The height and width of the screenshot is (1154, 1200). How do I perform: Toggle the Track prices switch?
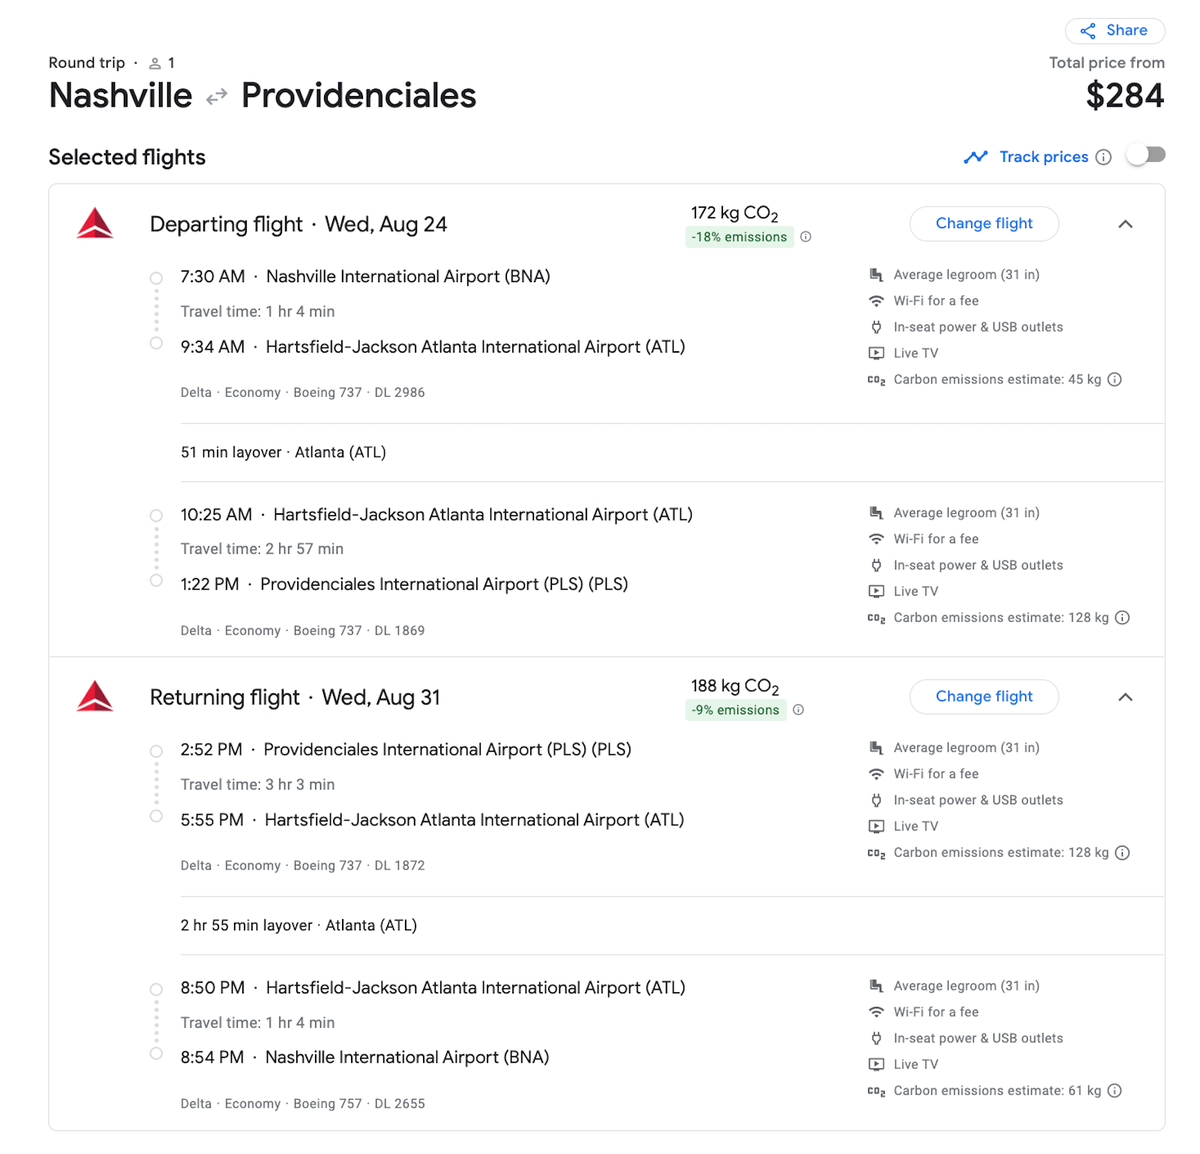pos(1146,155)
